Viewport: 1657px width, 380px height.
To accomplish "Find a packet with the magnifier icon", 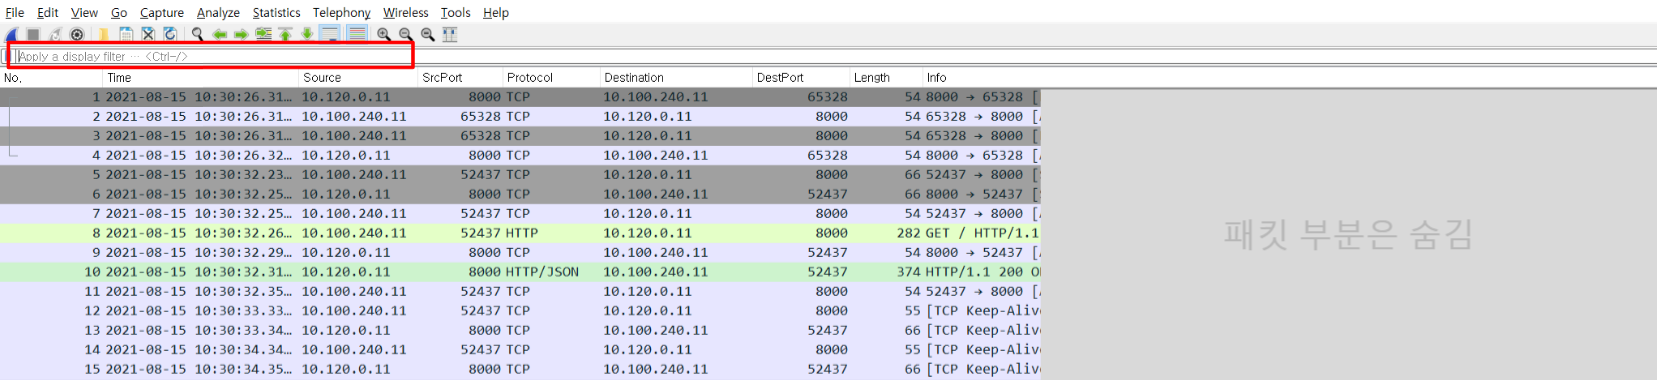I will (197, 34).
